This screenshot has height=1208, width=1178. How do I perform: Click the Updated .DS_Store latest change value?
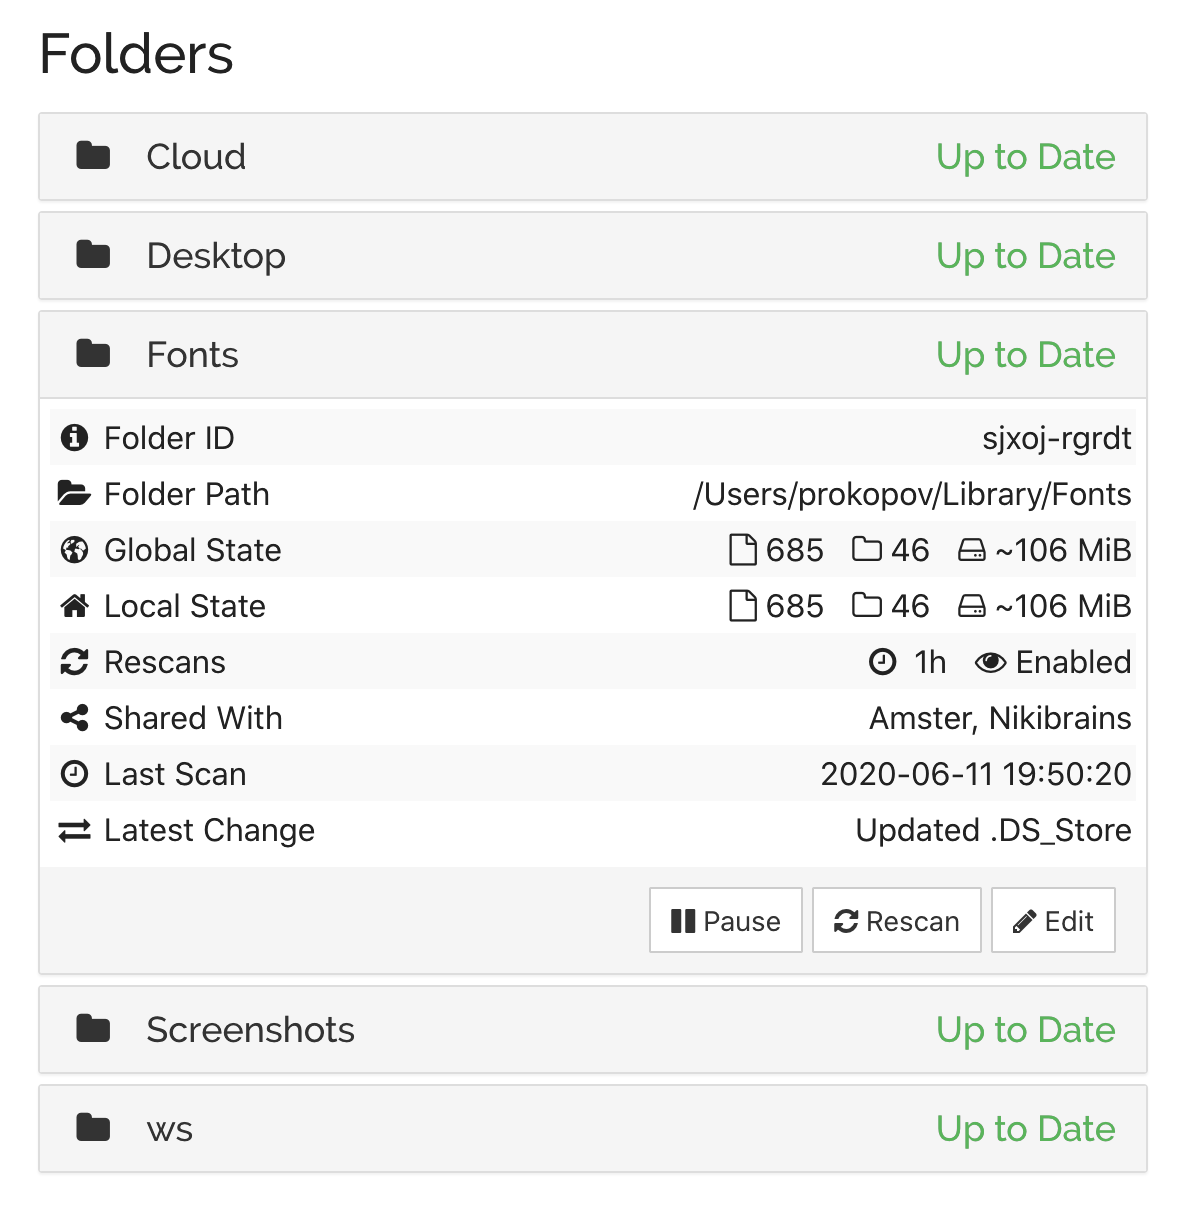click(x=993, y=830)
